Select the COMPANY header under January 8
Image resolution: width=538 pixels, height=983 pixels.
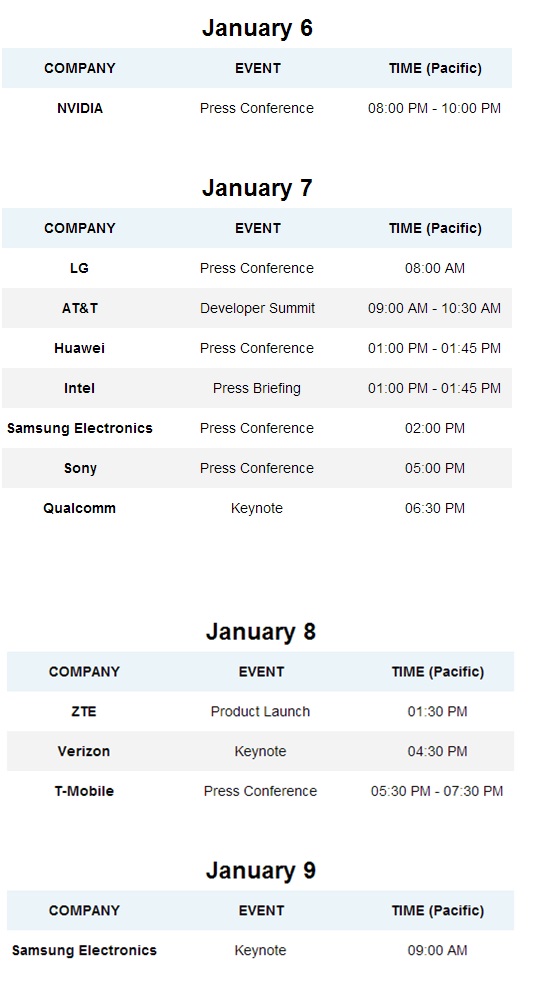[84, 671]
